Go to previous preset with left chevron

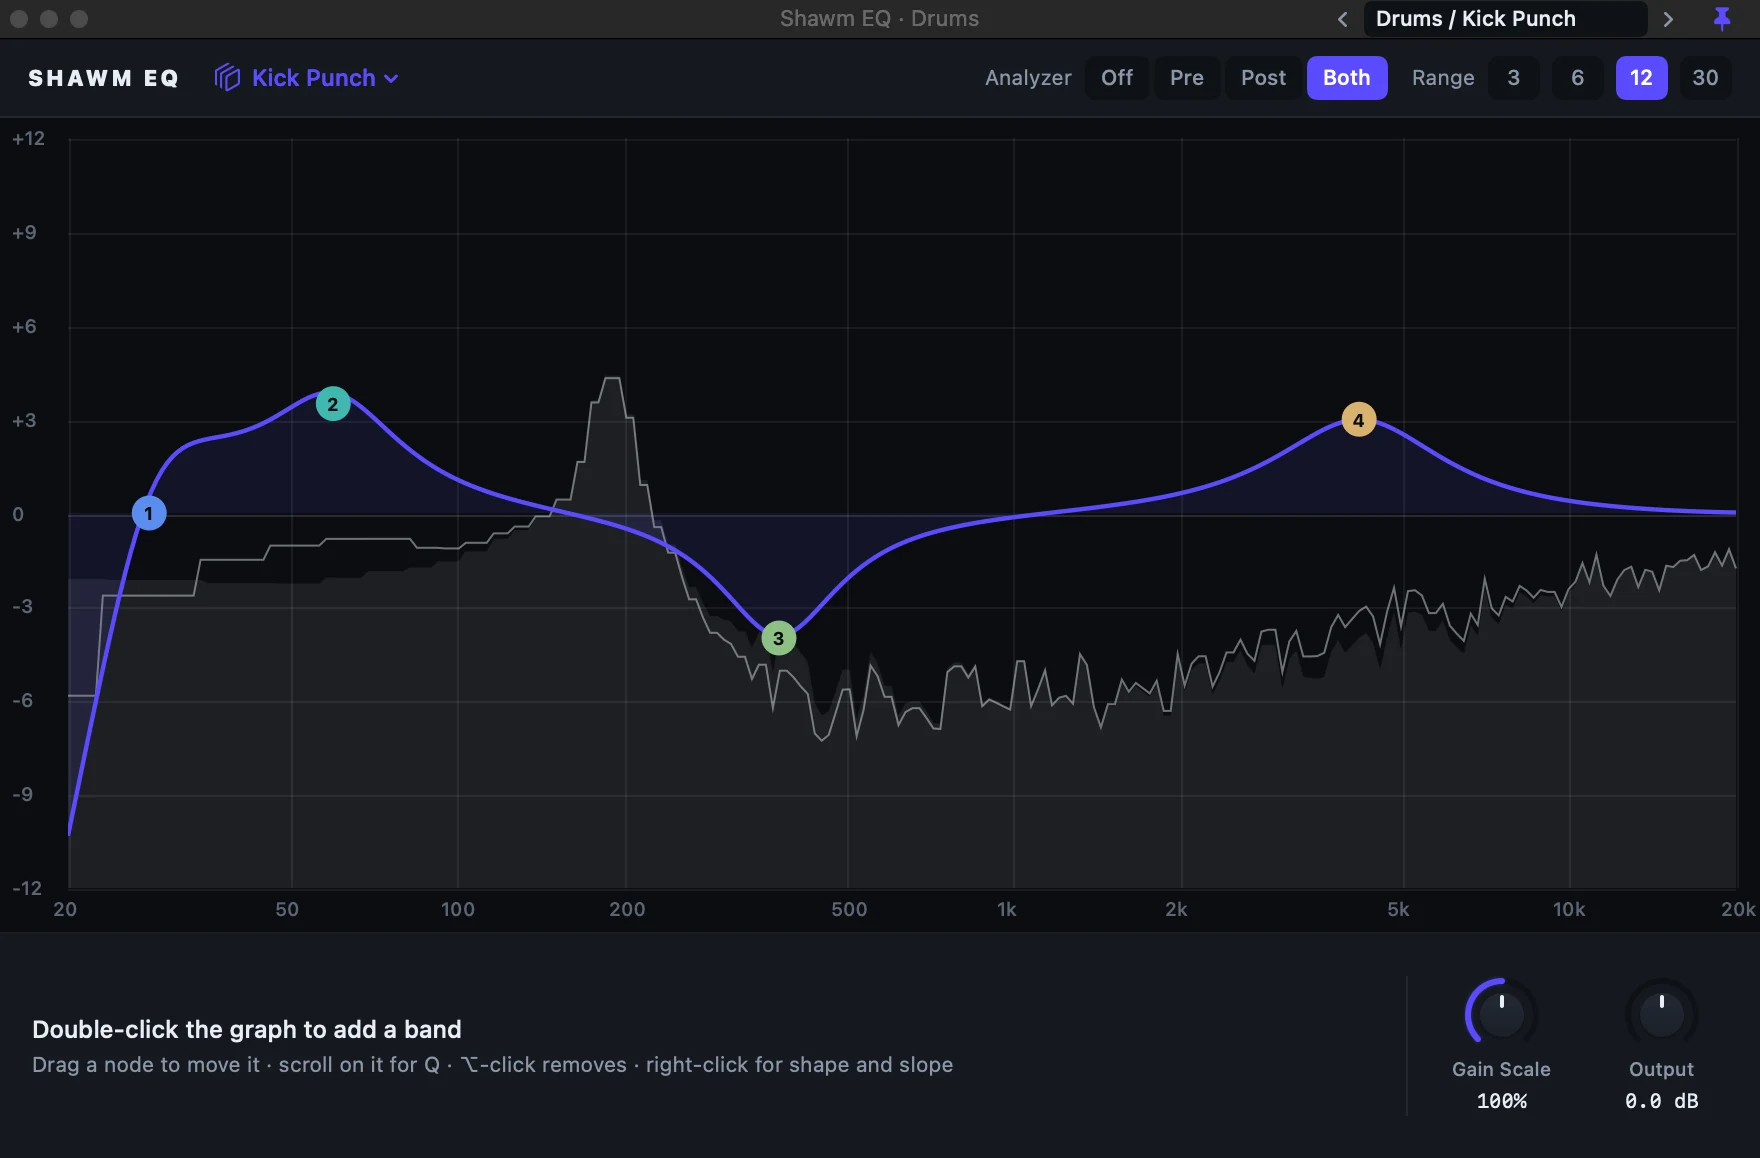pos(1343,19)
